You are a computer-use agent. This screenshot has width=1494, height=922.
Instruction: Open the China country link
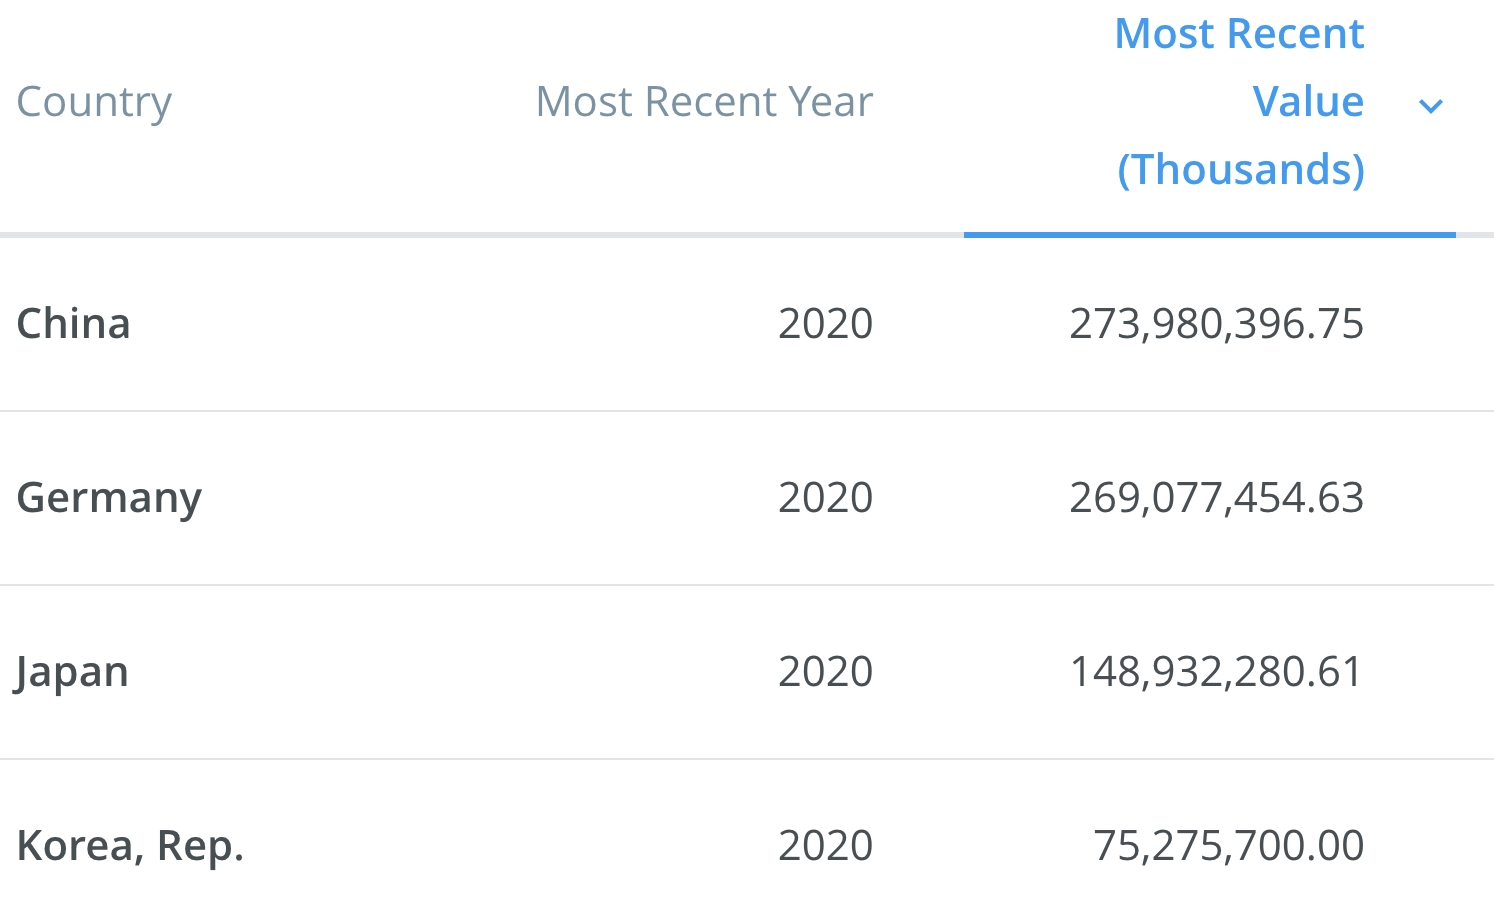[74, 324]
